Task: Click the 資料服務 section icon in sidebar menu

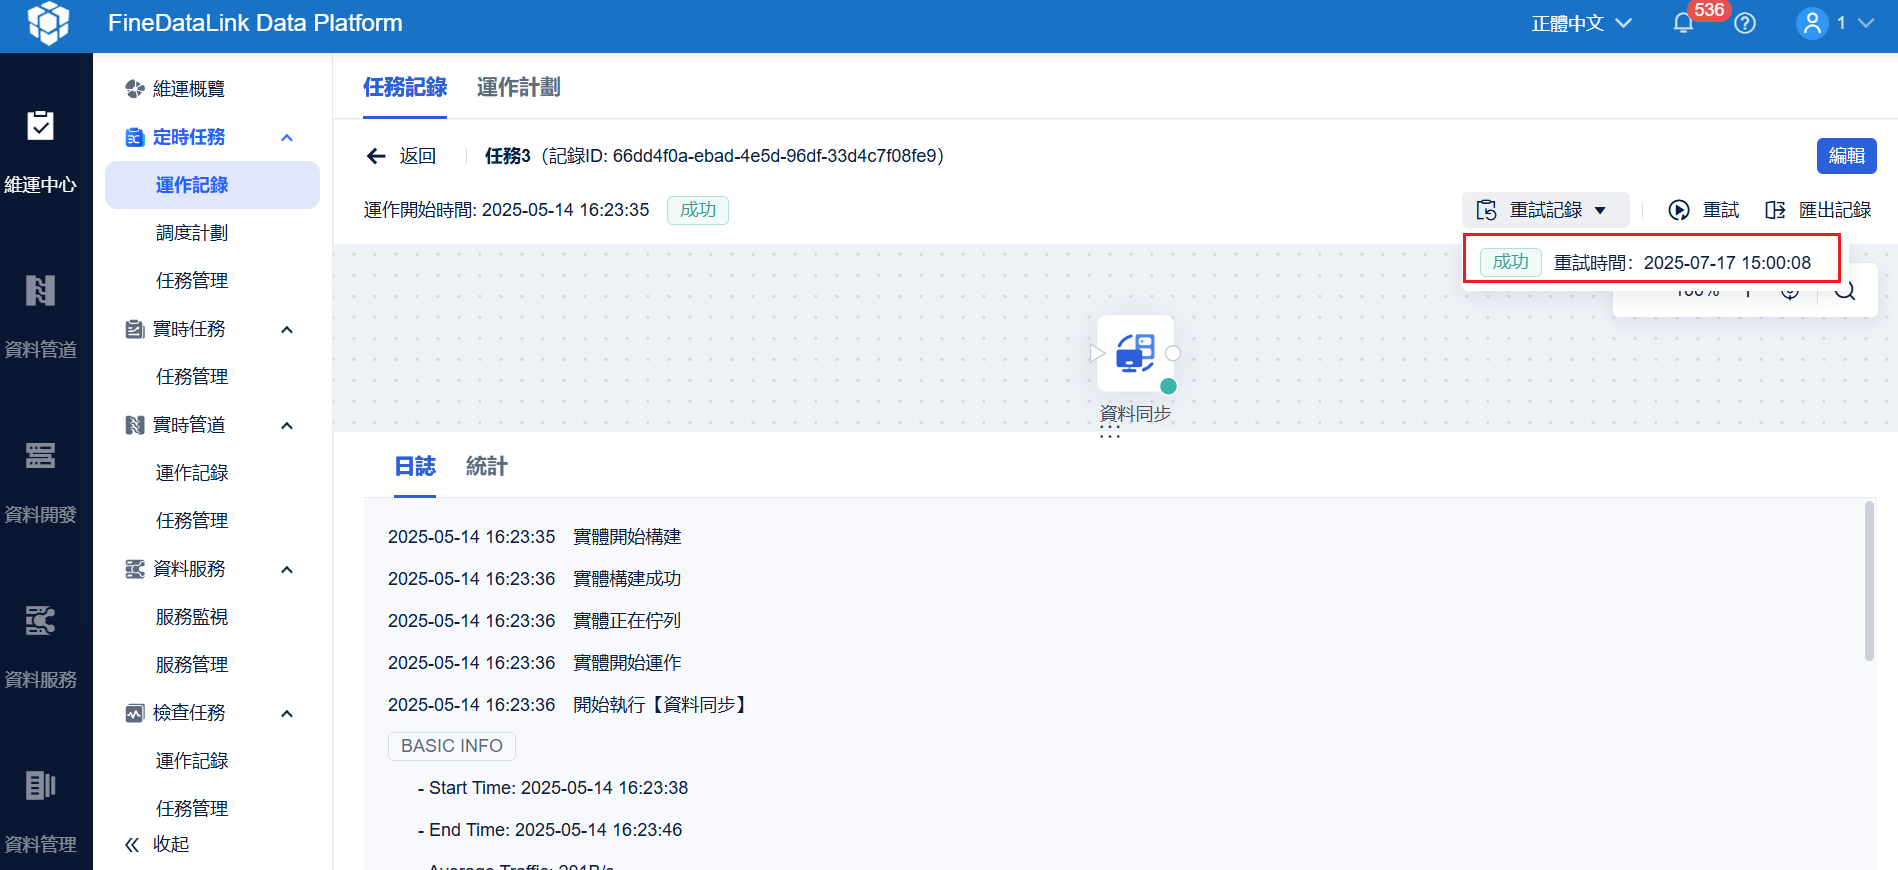Action: 135,569
